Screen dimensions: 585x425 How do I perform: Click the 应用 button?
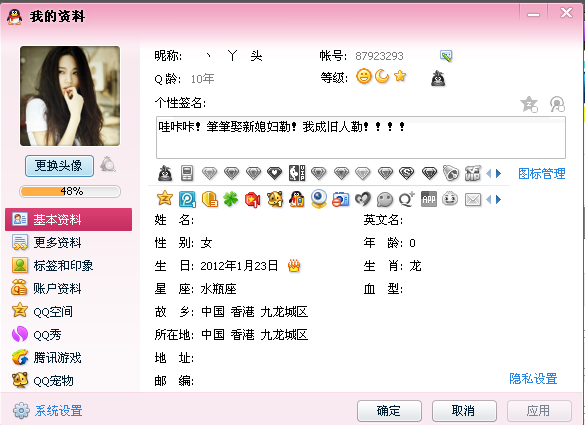point(539,411)
